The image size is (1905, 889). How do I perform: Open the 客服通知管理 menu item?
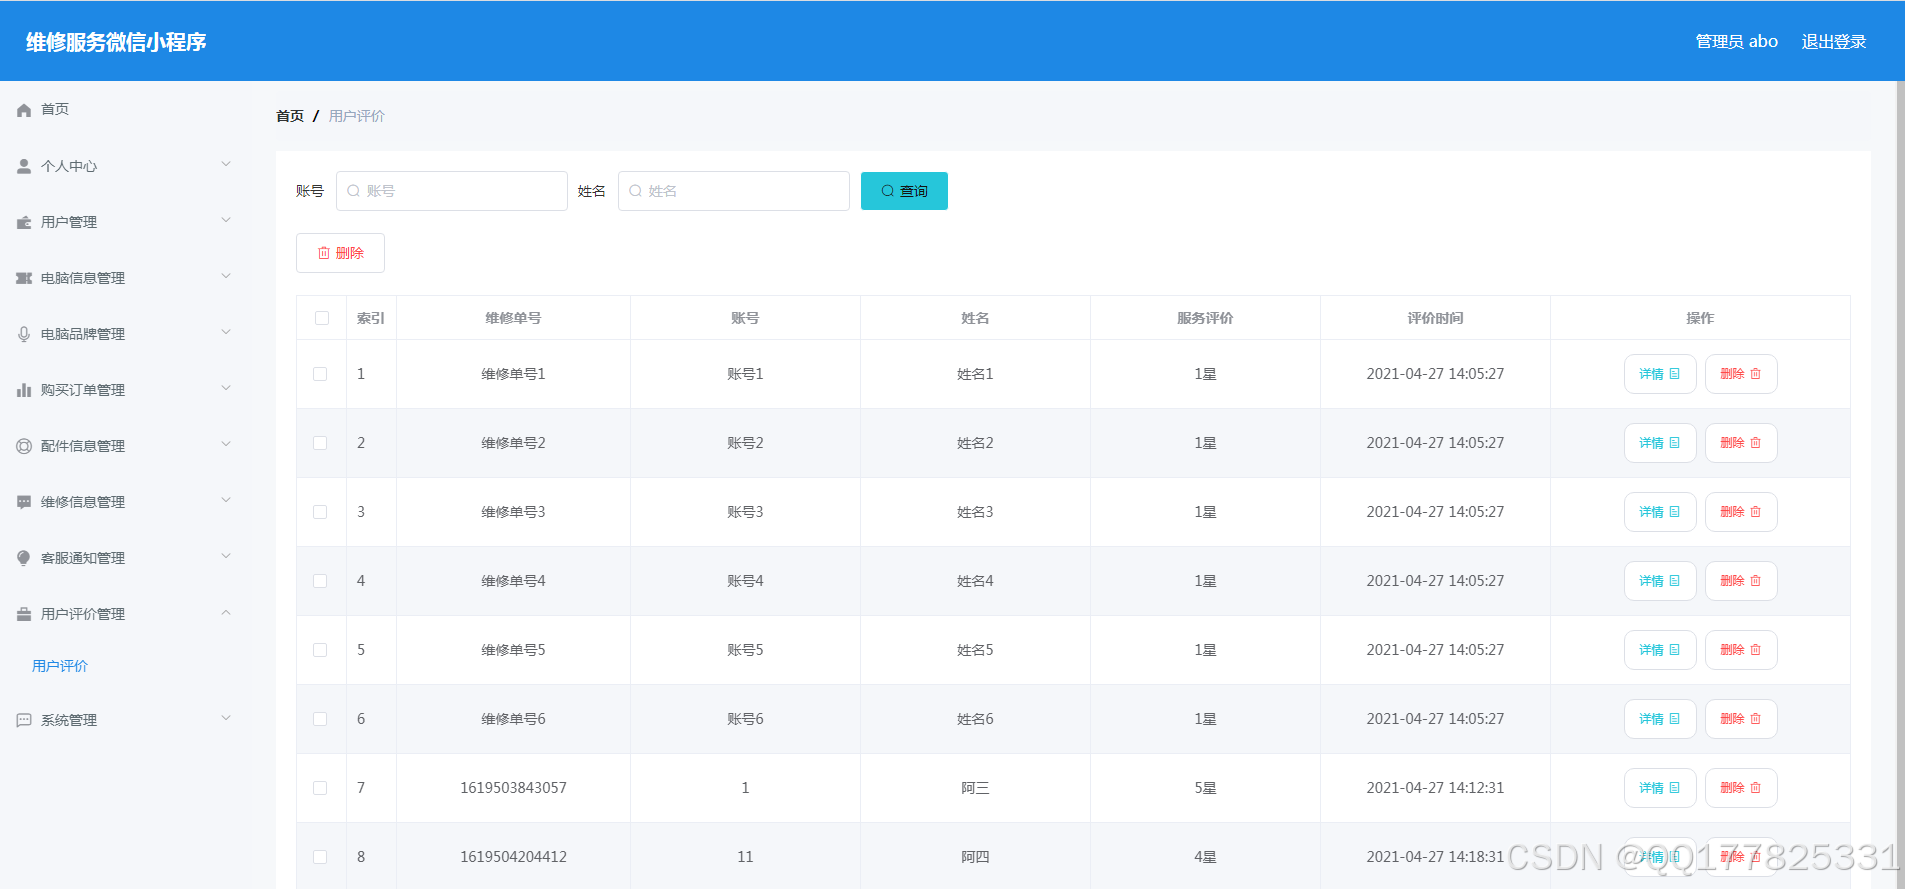point(83,558)
